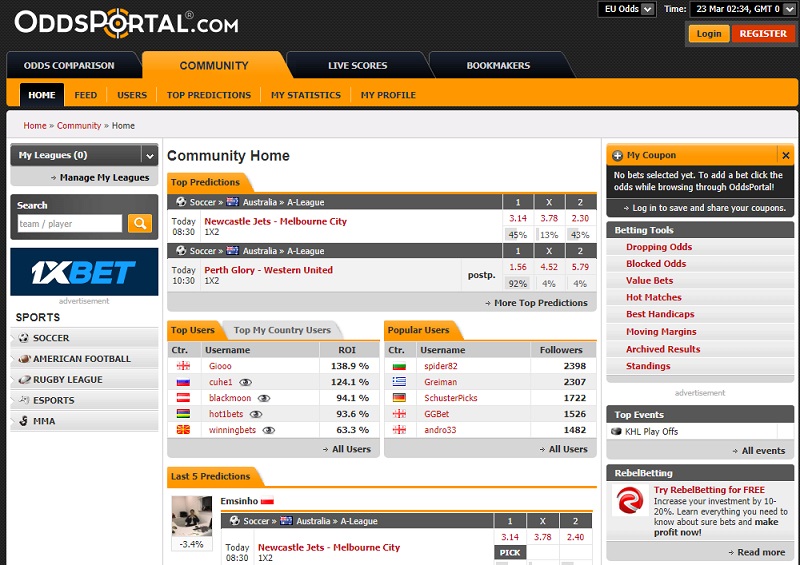Click the 92% pick bar for Perth Glory
800x565 pixels.
tap(517, 283)
